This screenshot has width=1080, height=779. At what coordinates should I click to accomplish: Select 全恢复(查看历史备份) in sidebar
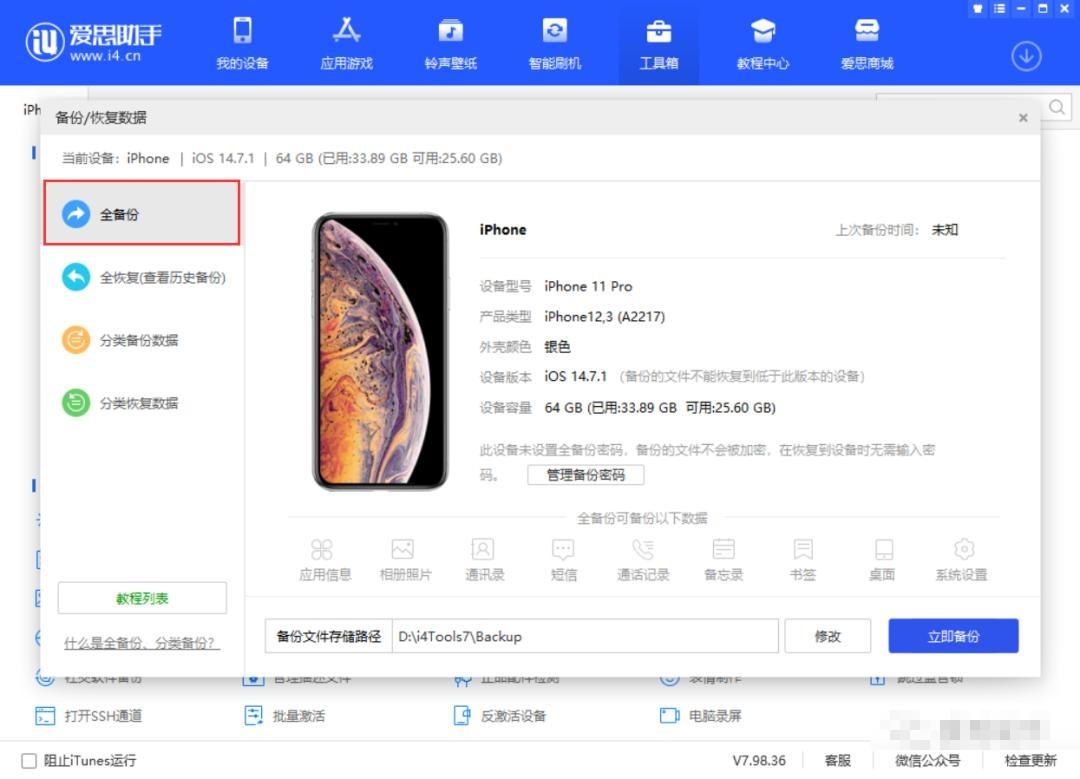pos(141,277)
